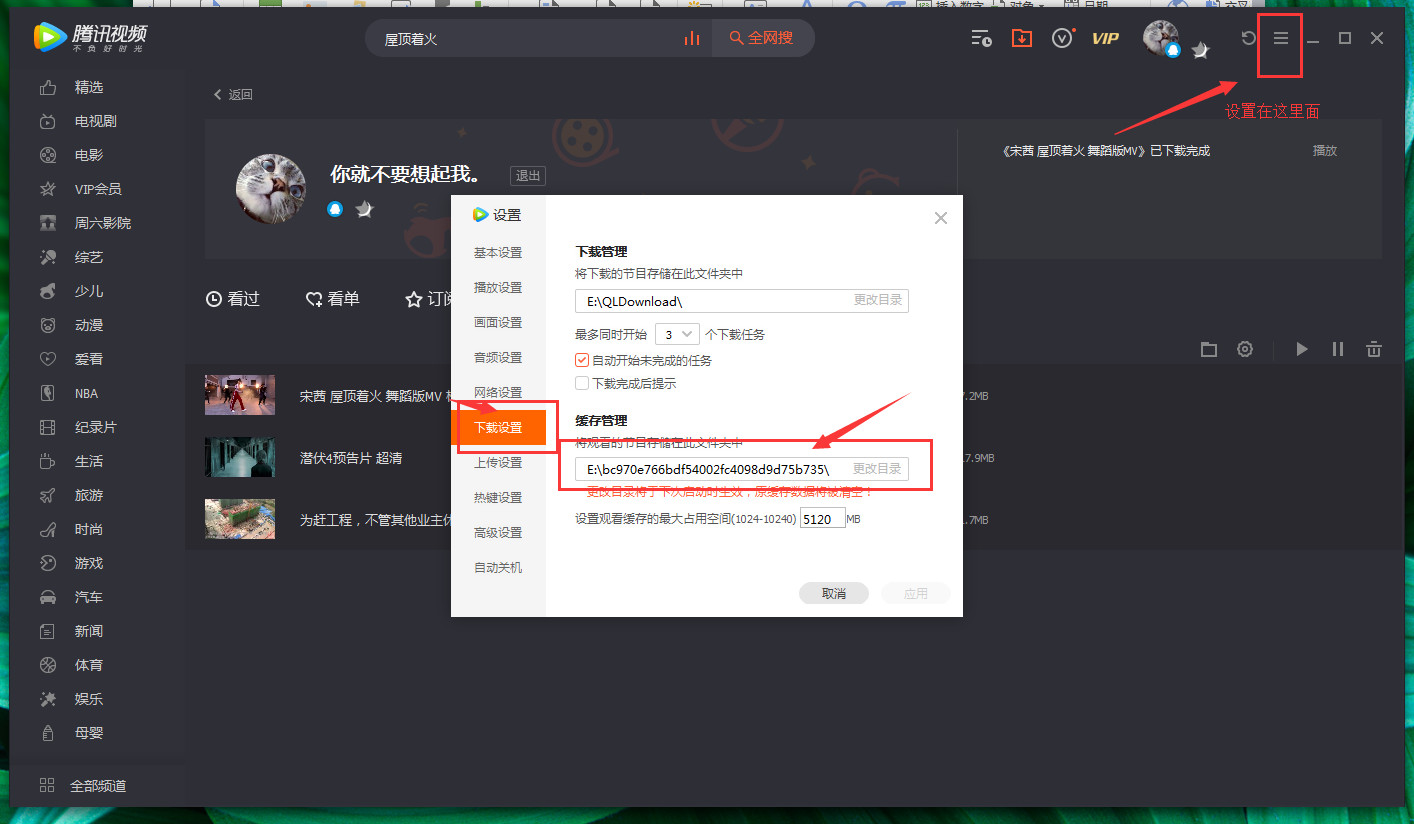The image size is (1414, 824).
Task: Select the VIP icon in the top bar
Action: (1105, 38)
